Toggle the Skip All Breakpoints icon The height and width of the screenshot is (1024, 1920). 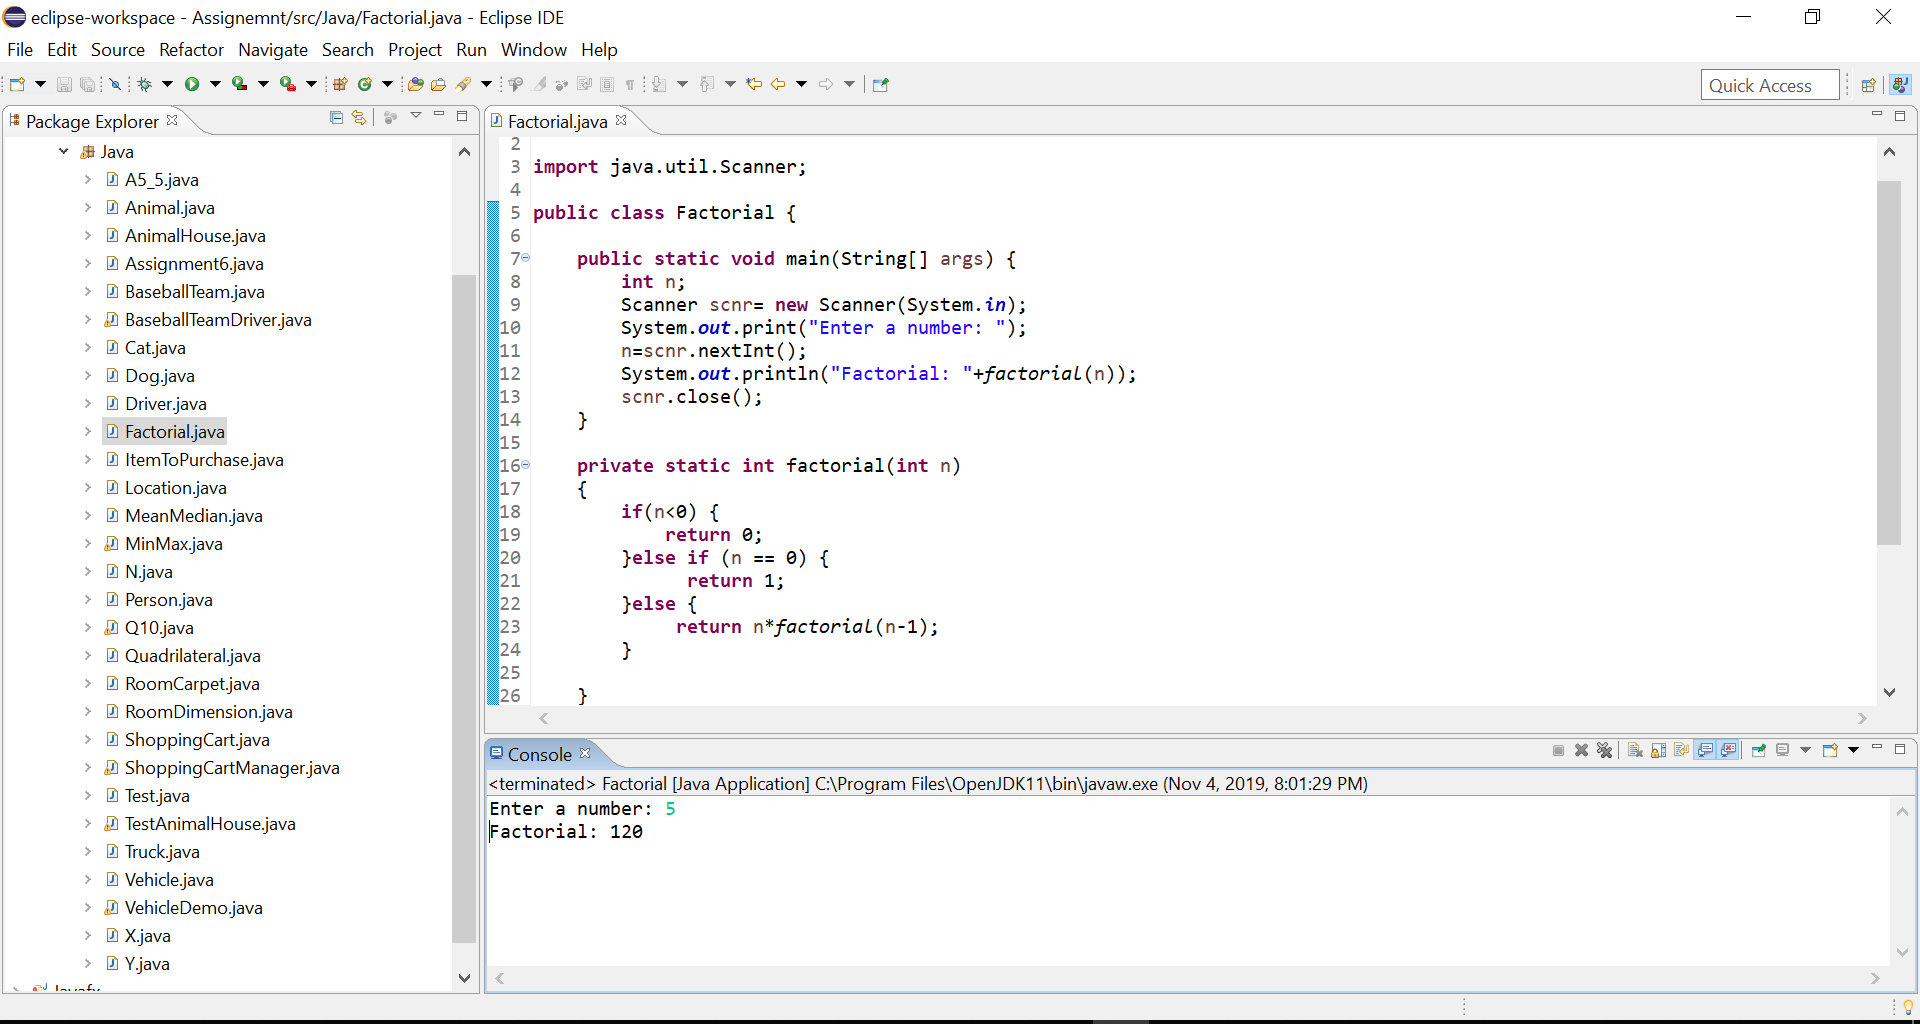point(115,85)
